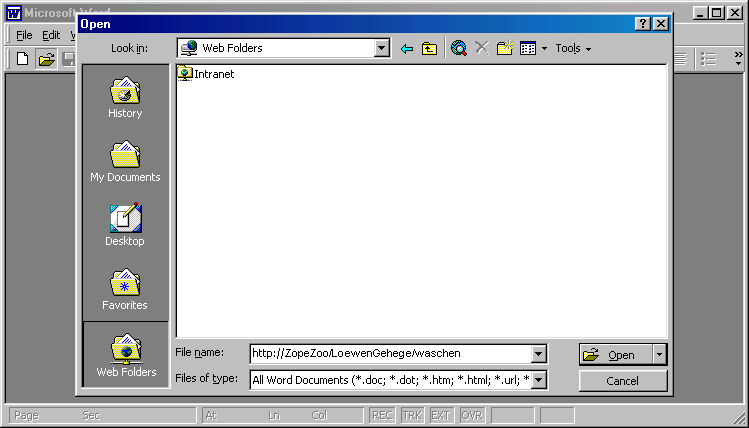
Task: Open the Views dropdown arrow
Action: [x=545, y=49]
